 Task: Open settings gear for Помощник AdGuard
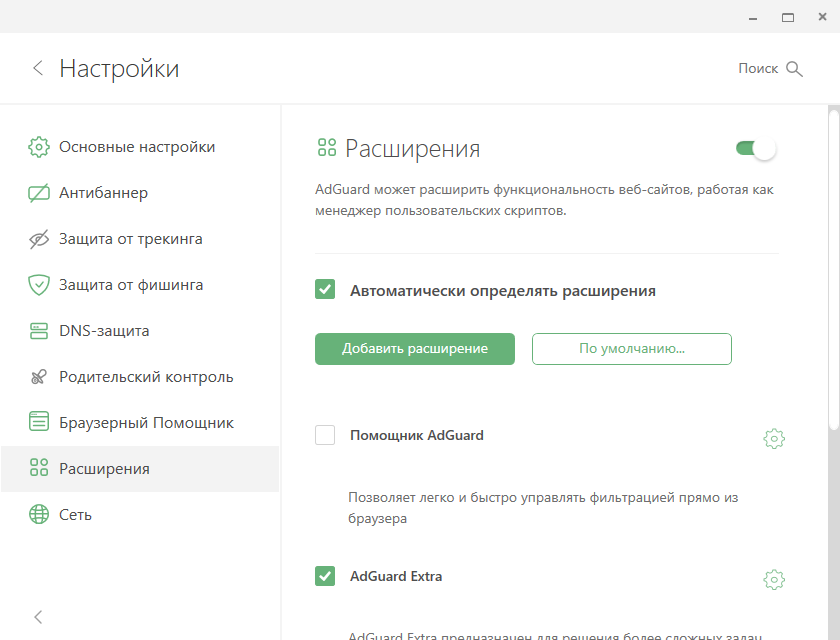pyautogui.click(x=774, y=439)
